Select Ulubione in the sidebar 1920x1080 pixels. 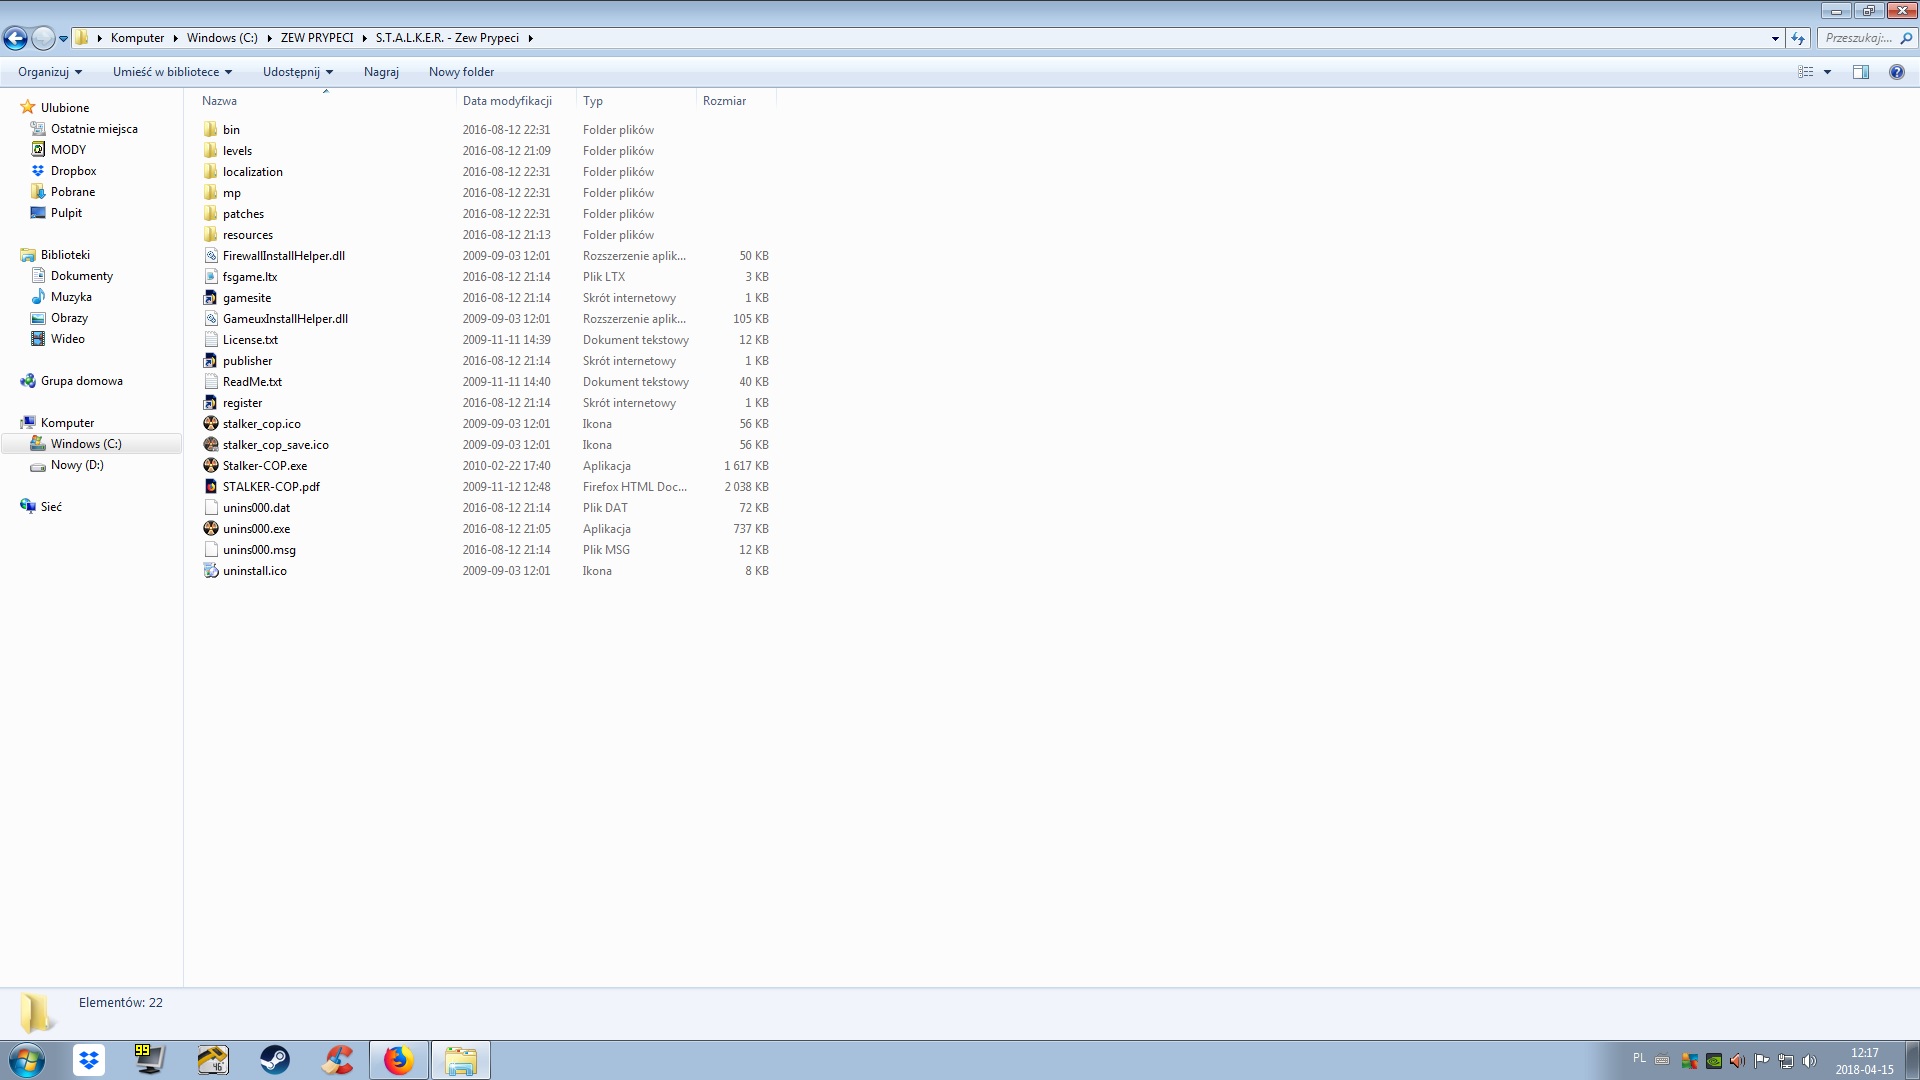click(65, 108)
